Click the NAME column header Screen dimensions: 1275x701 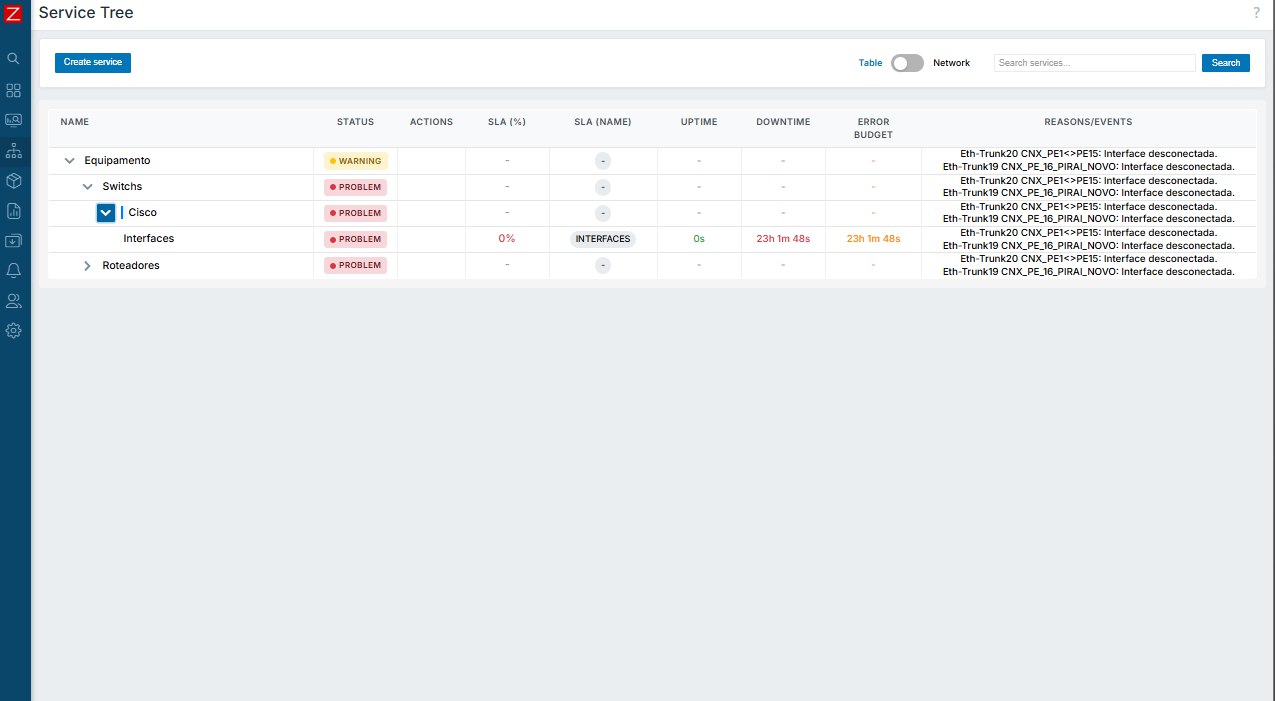click(75, 122)
